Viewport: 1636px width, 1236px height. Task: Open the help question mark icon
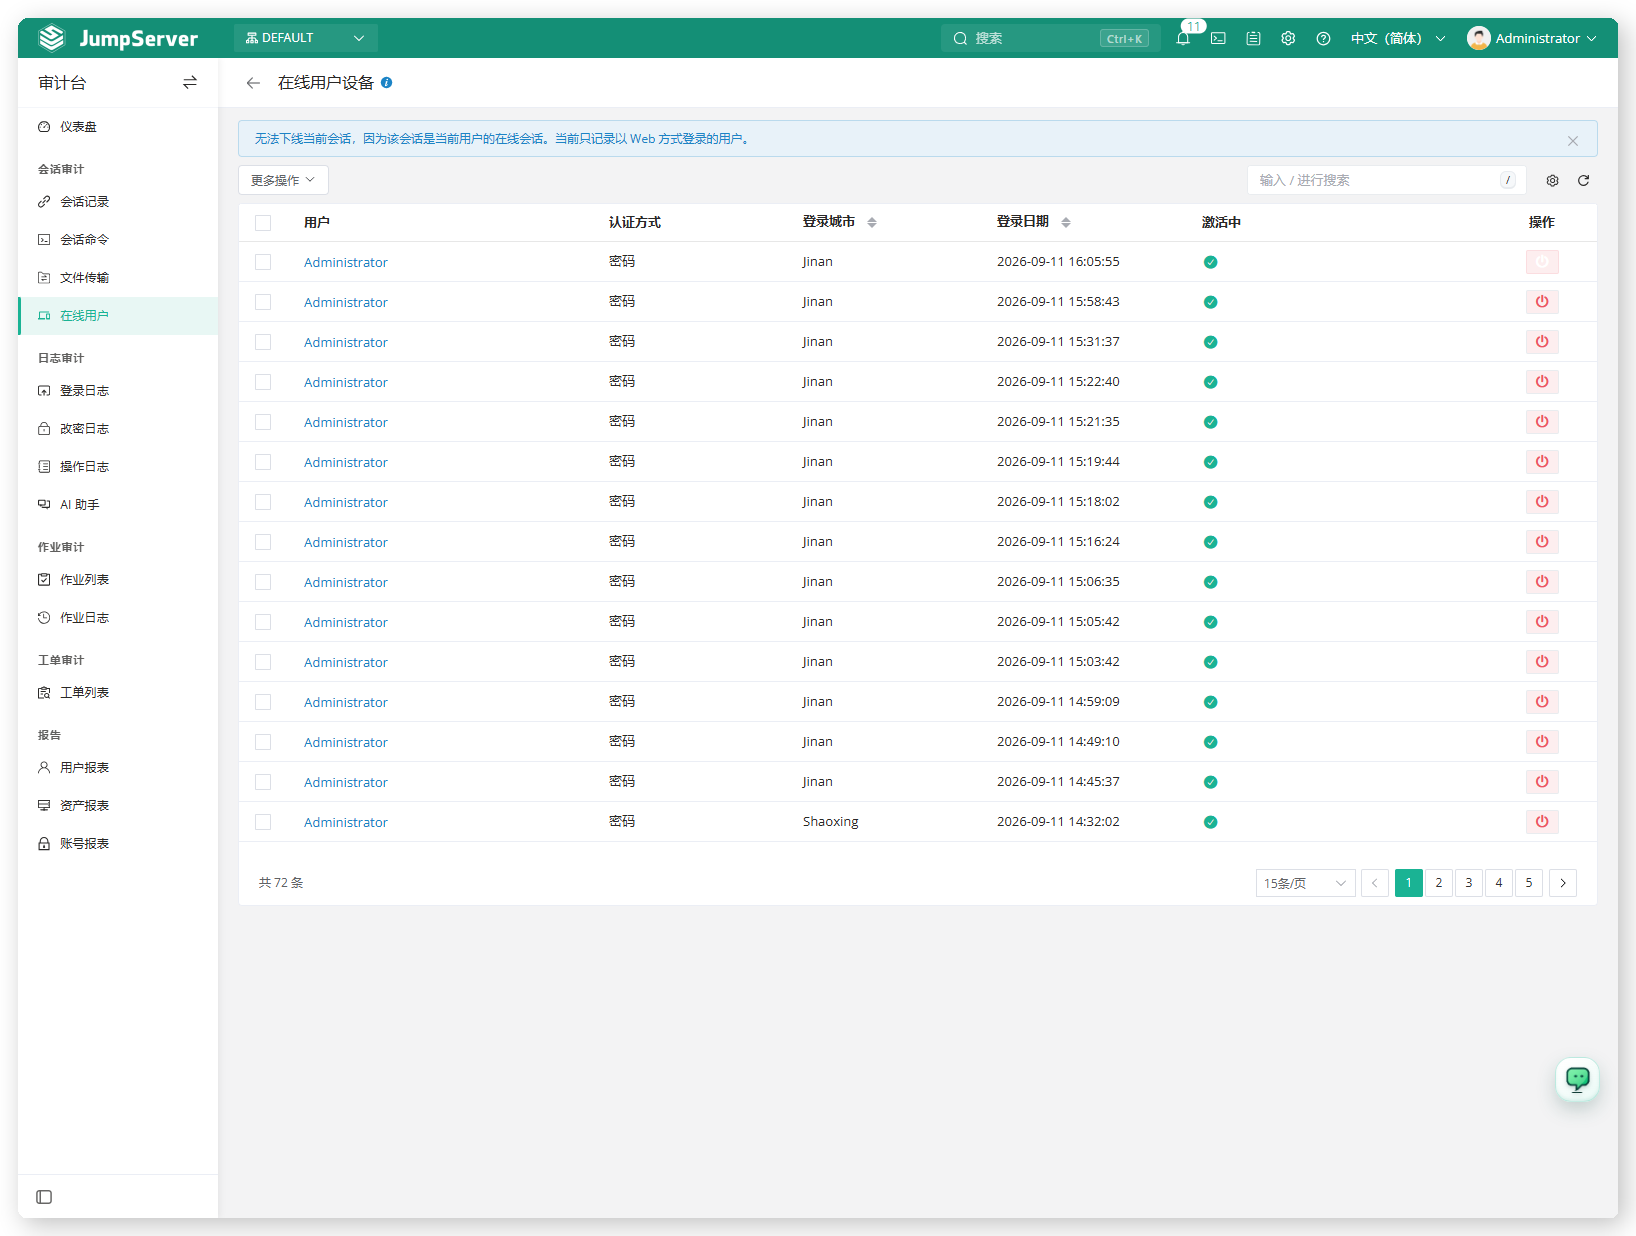(1323, 38)
